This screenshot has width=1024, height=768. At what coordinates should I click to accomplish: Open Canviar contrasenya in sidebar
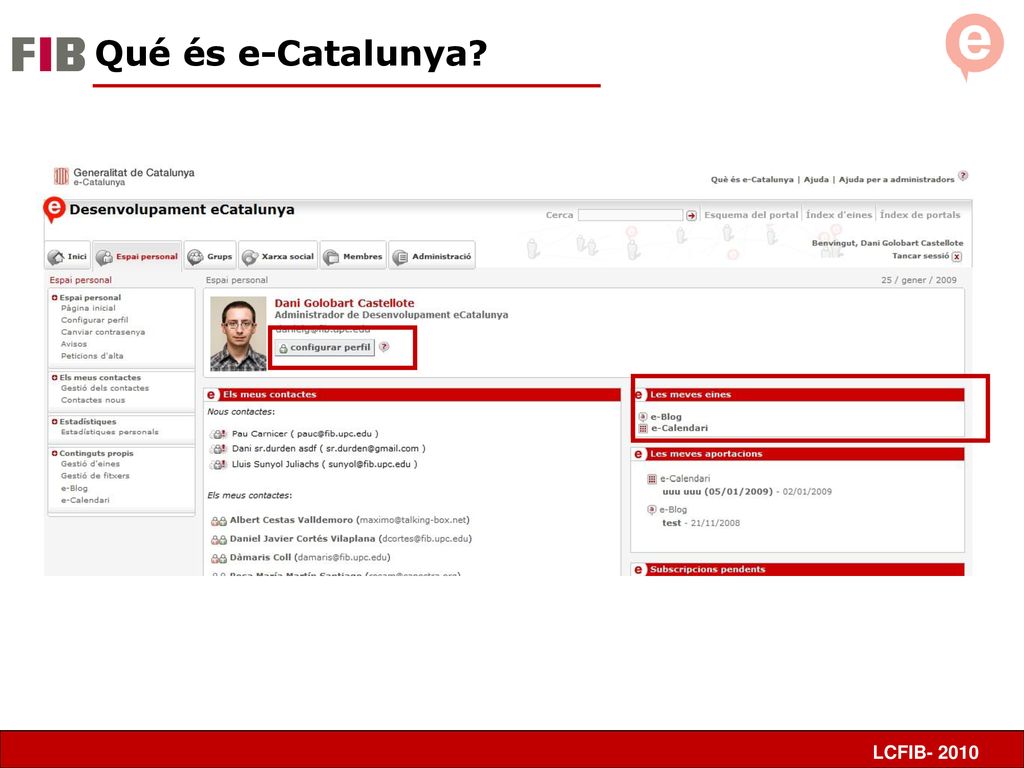pos(103,332)
